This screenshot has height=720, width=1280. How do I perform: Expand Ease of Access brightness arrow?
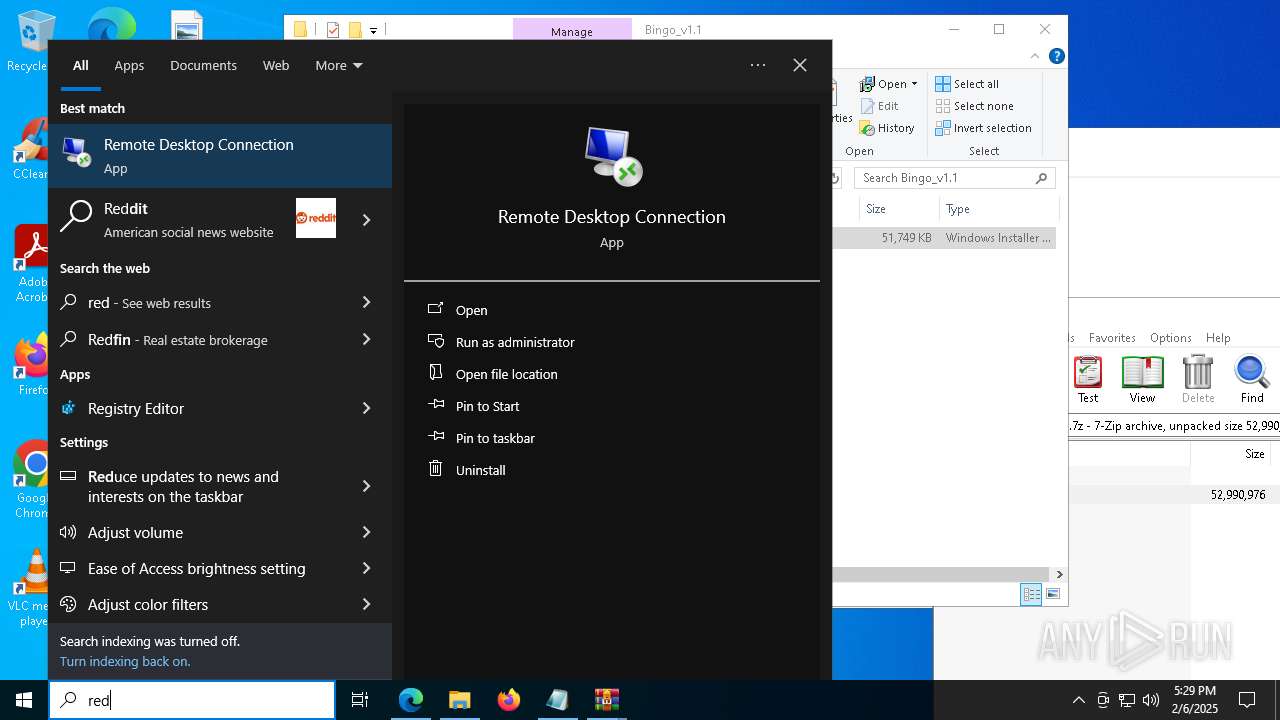[366, 568]
